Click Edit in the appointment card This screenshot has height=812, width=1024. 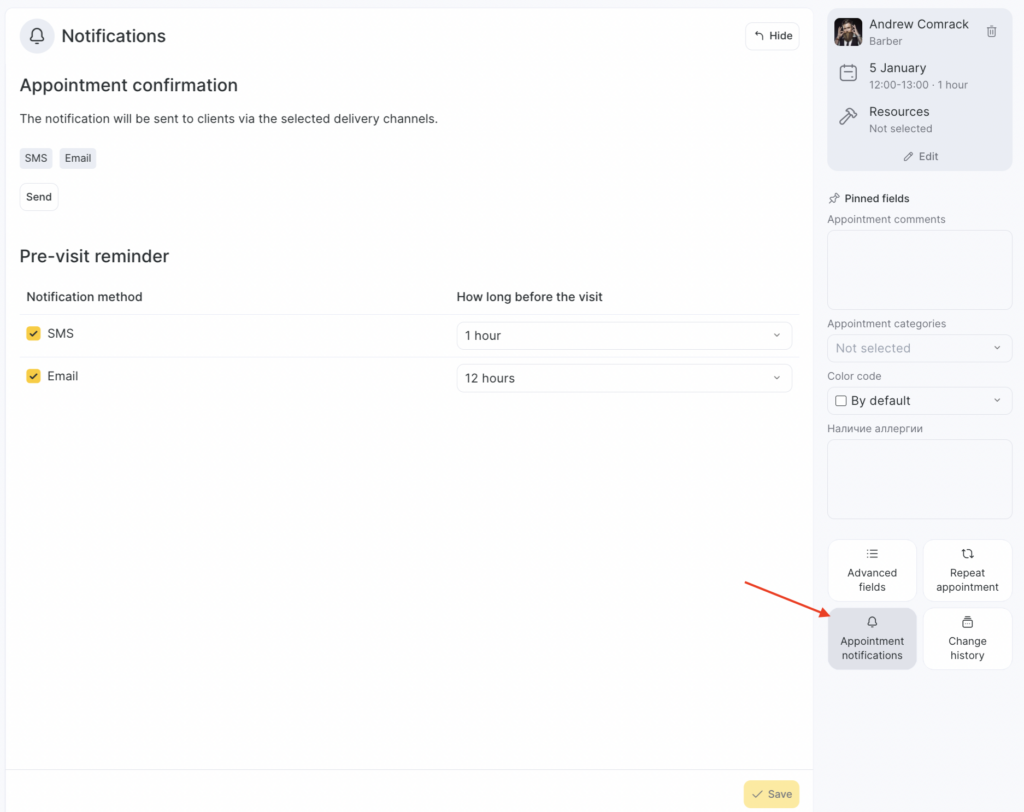click(x=920, y=157)
